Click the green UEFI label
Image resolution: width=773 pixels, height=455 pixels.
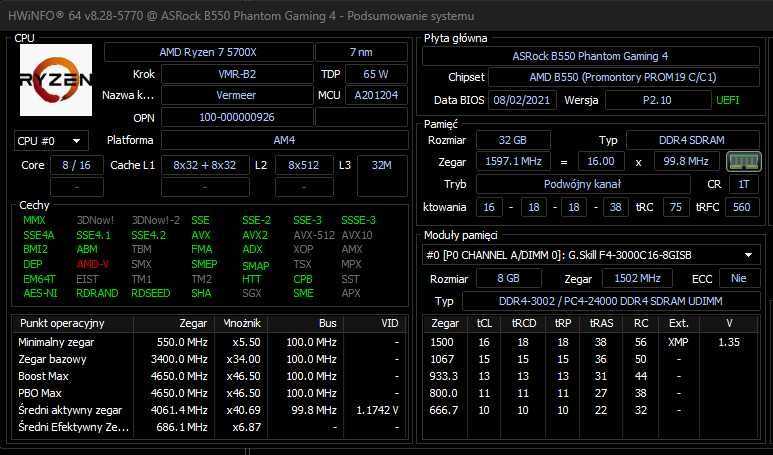(728, 100)
